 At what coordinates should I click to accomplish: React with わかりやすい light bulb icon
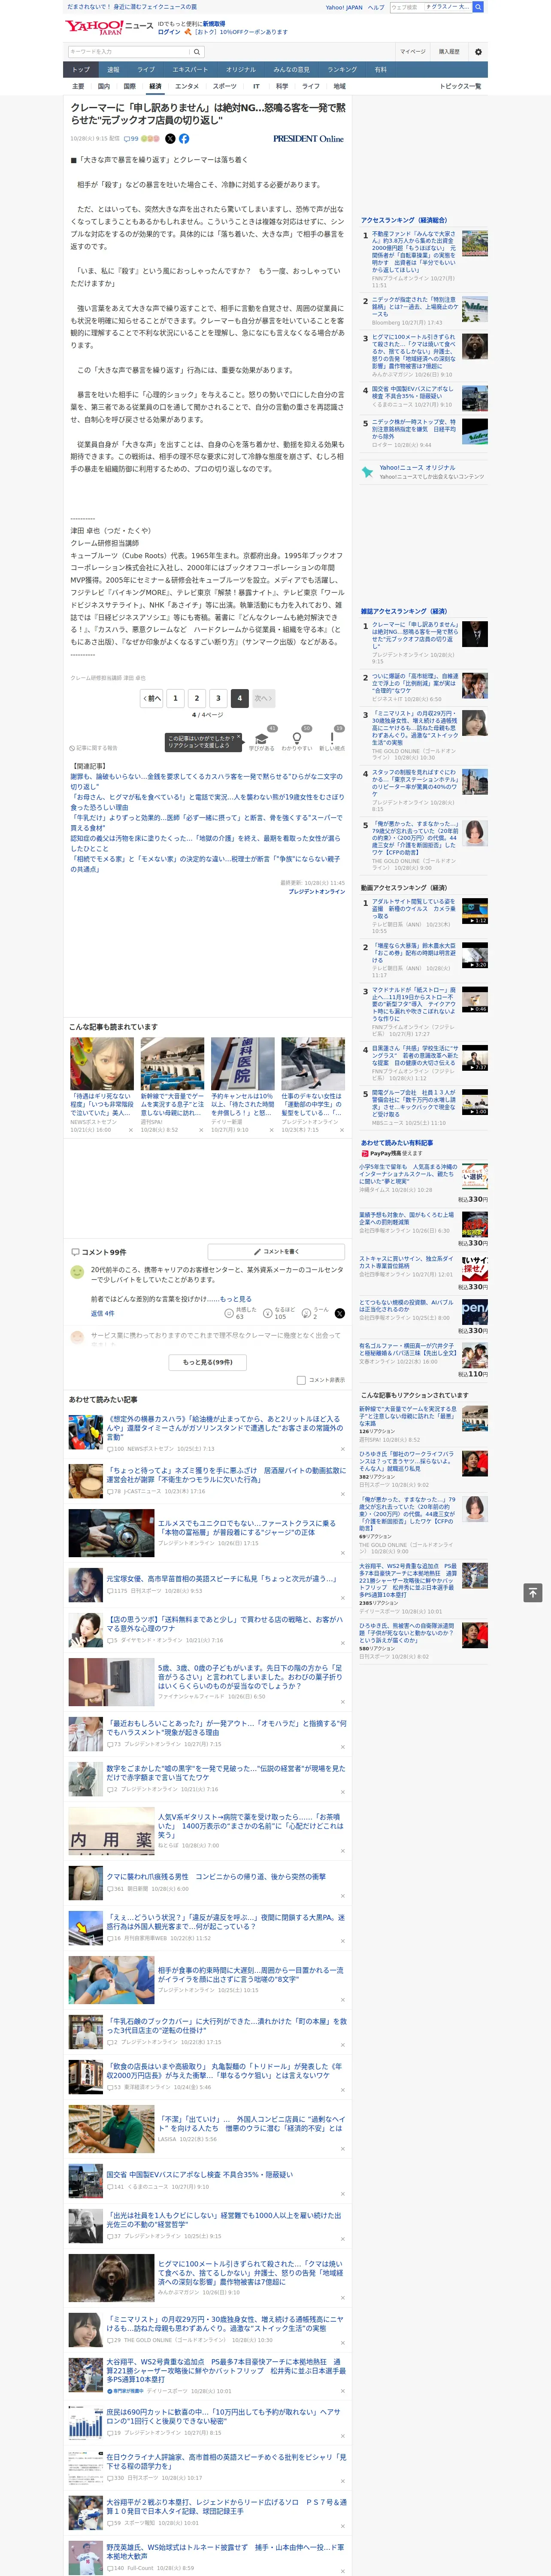tap(297, 738)
